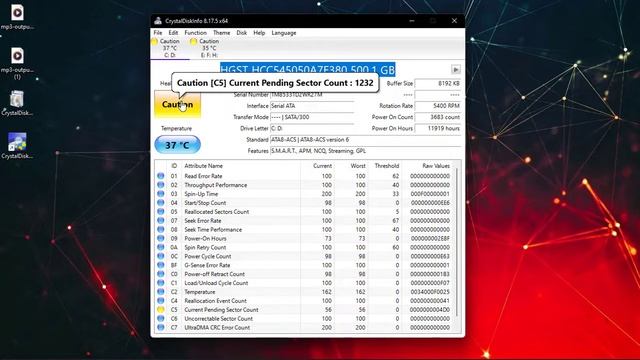Open the Edit menu
The image size is (640, 360).
pos(173,33)
